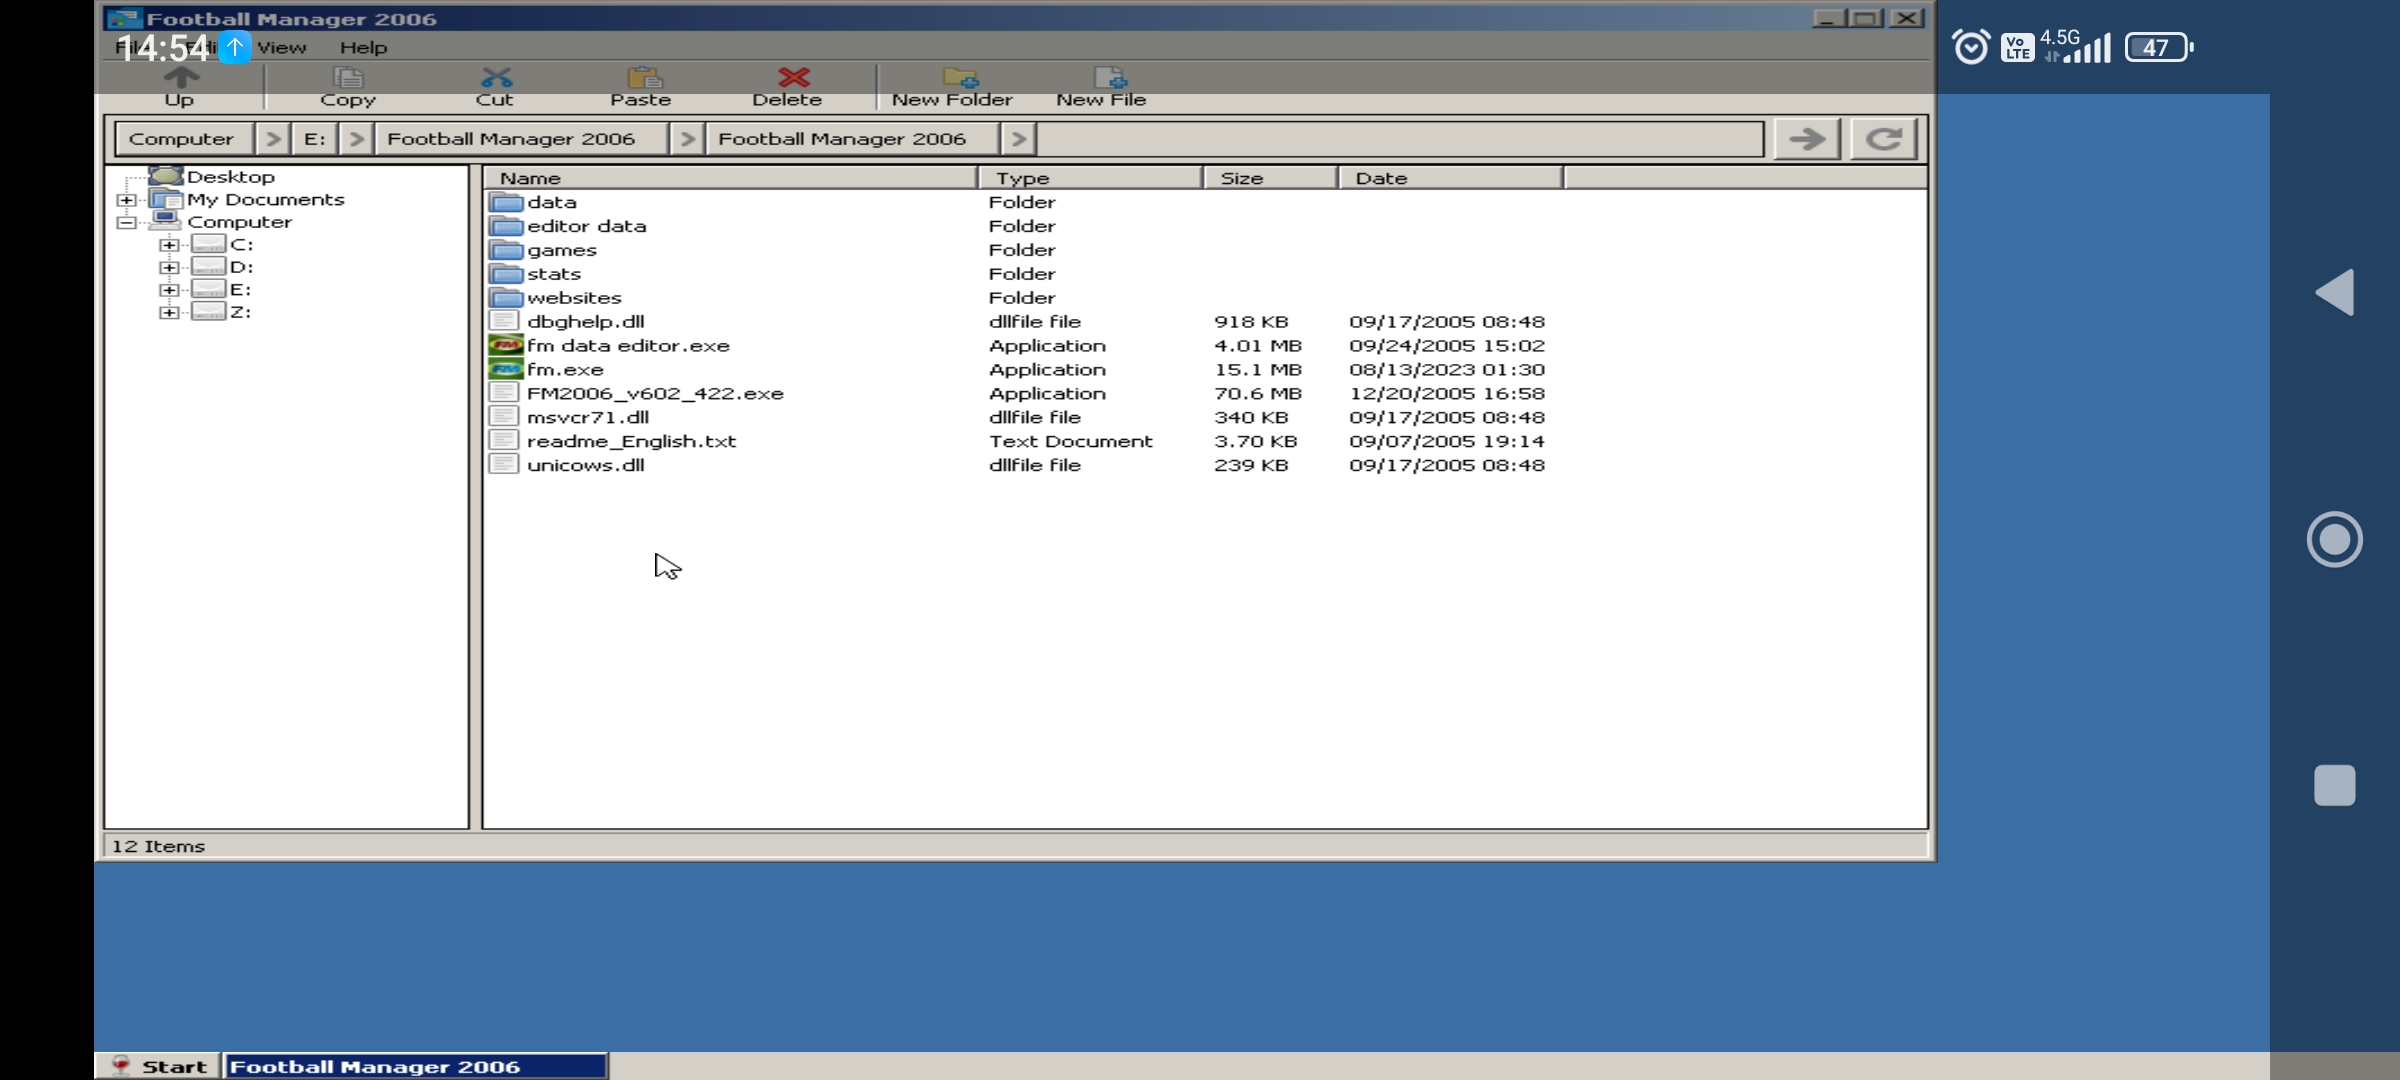Maximize the Football Manager 2006 window
The height and width of the screenshot is (1080, 2400).
tap(1866, 18)
